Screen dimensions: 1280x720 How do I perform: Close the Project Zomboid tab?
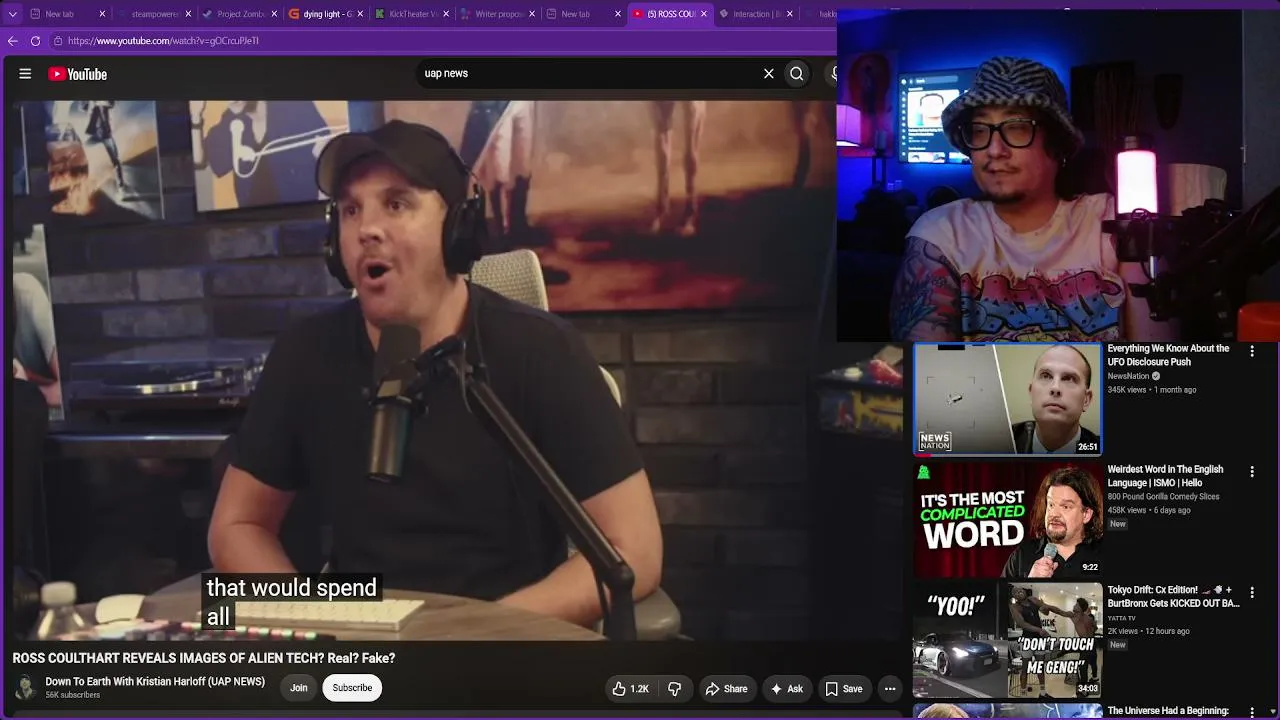(274, 14)
